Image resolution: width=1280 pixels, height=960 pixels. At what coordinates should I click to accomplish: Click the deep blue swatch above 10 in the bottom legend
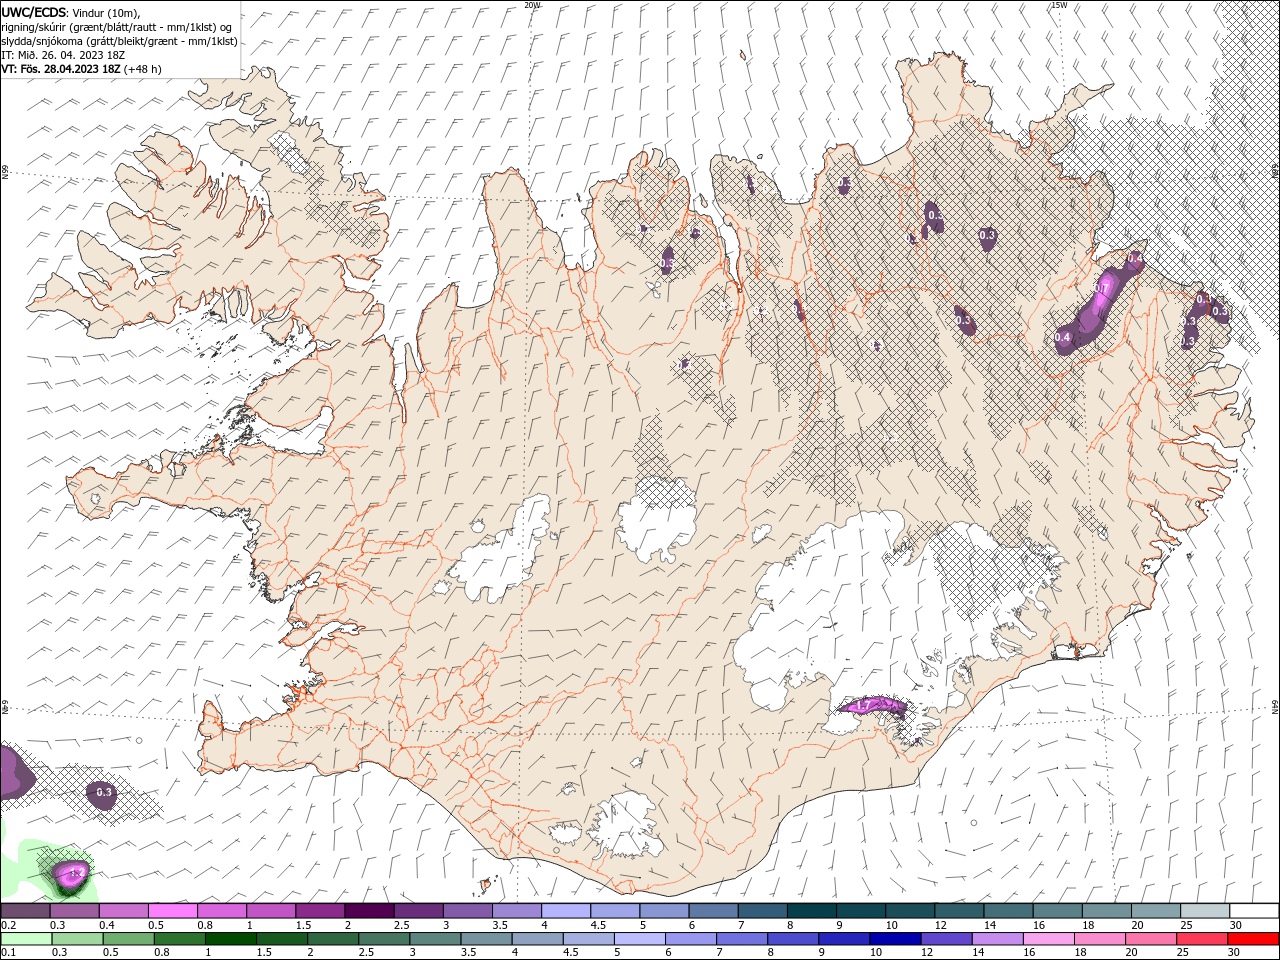click(x=895, y=939)
